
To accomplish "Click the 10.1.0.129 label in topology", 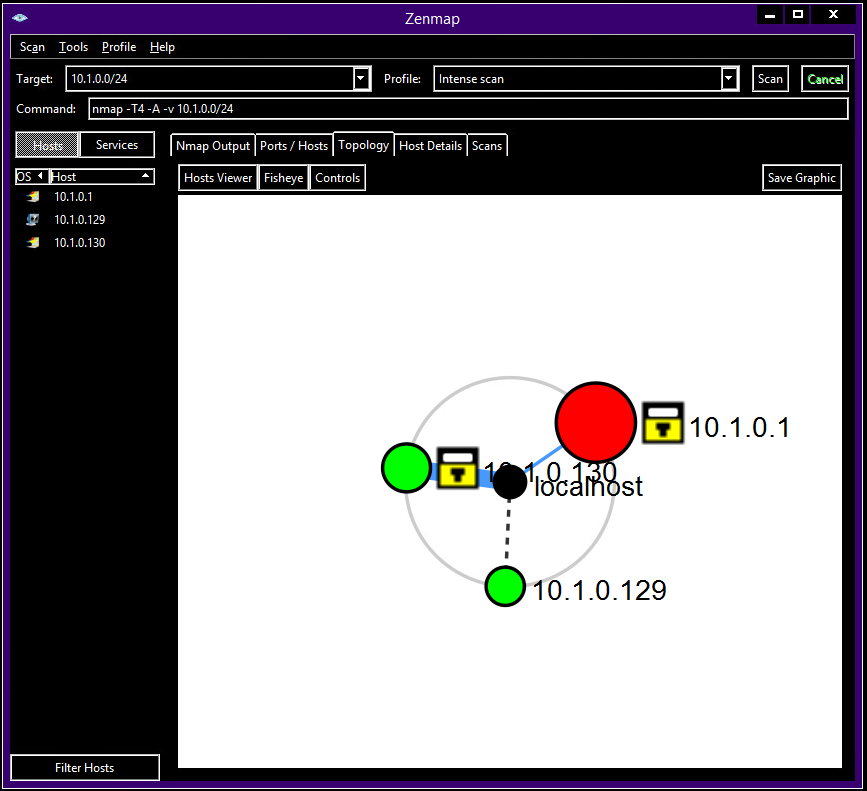I will point(599,590).
